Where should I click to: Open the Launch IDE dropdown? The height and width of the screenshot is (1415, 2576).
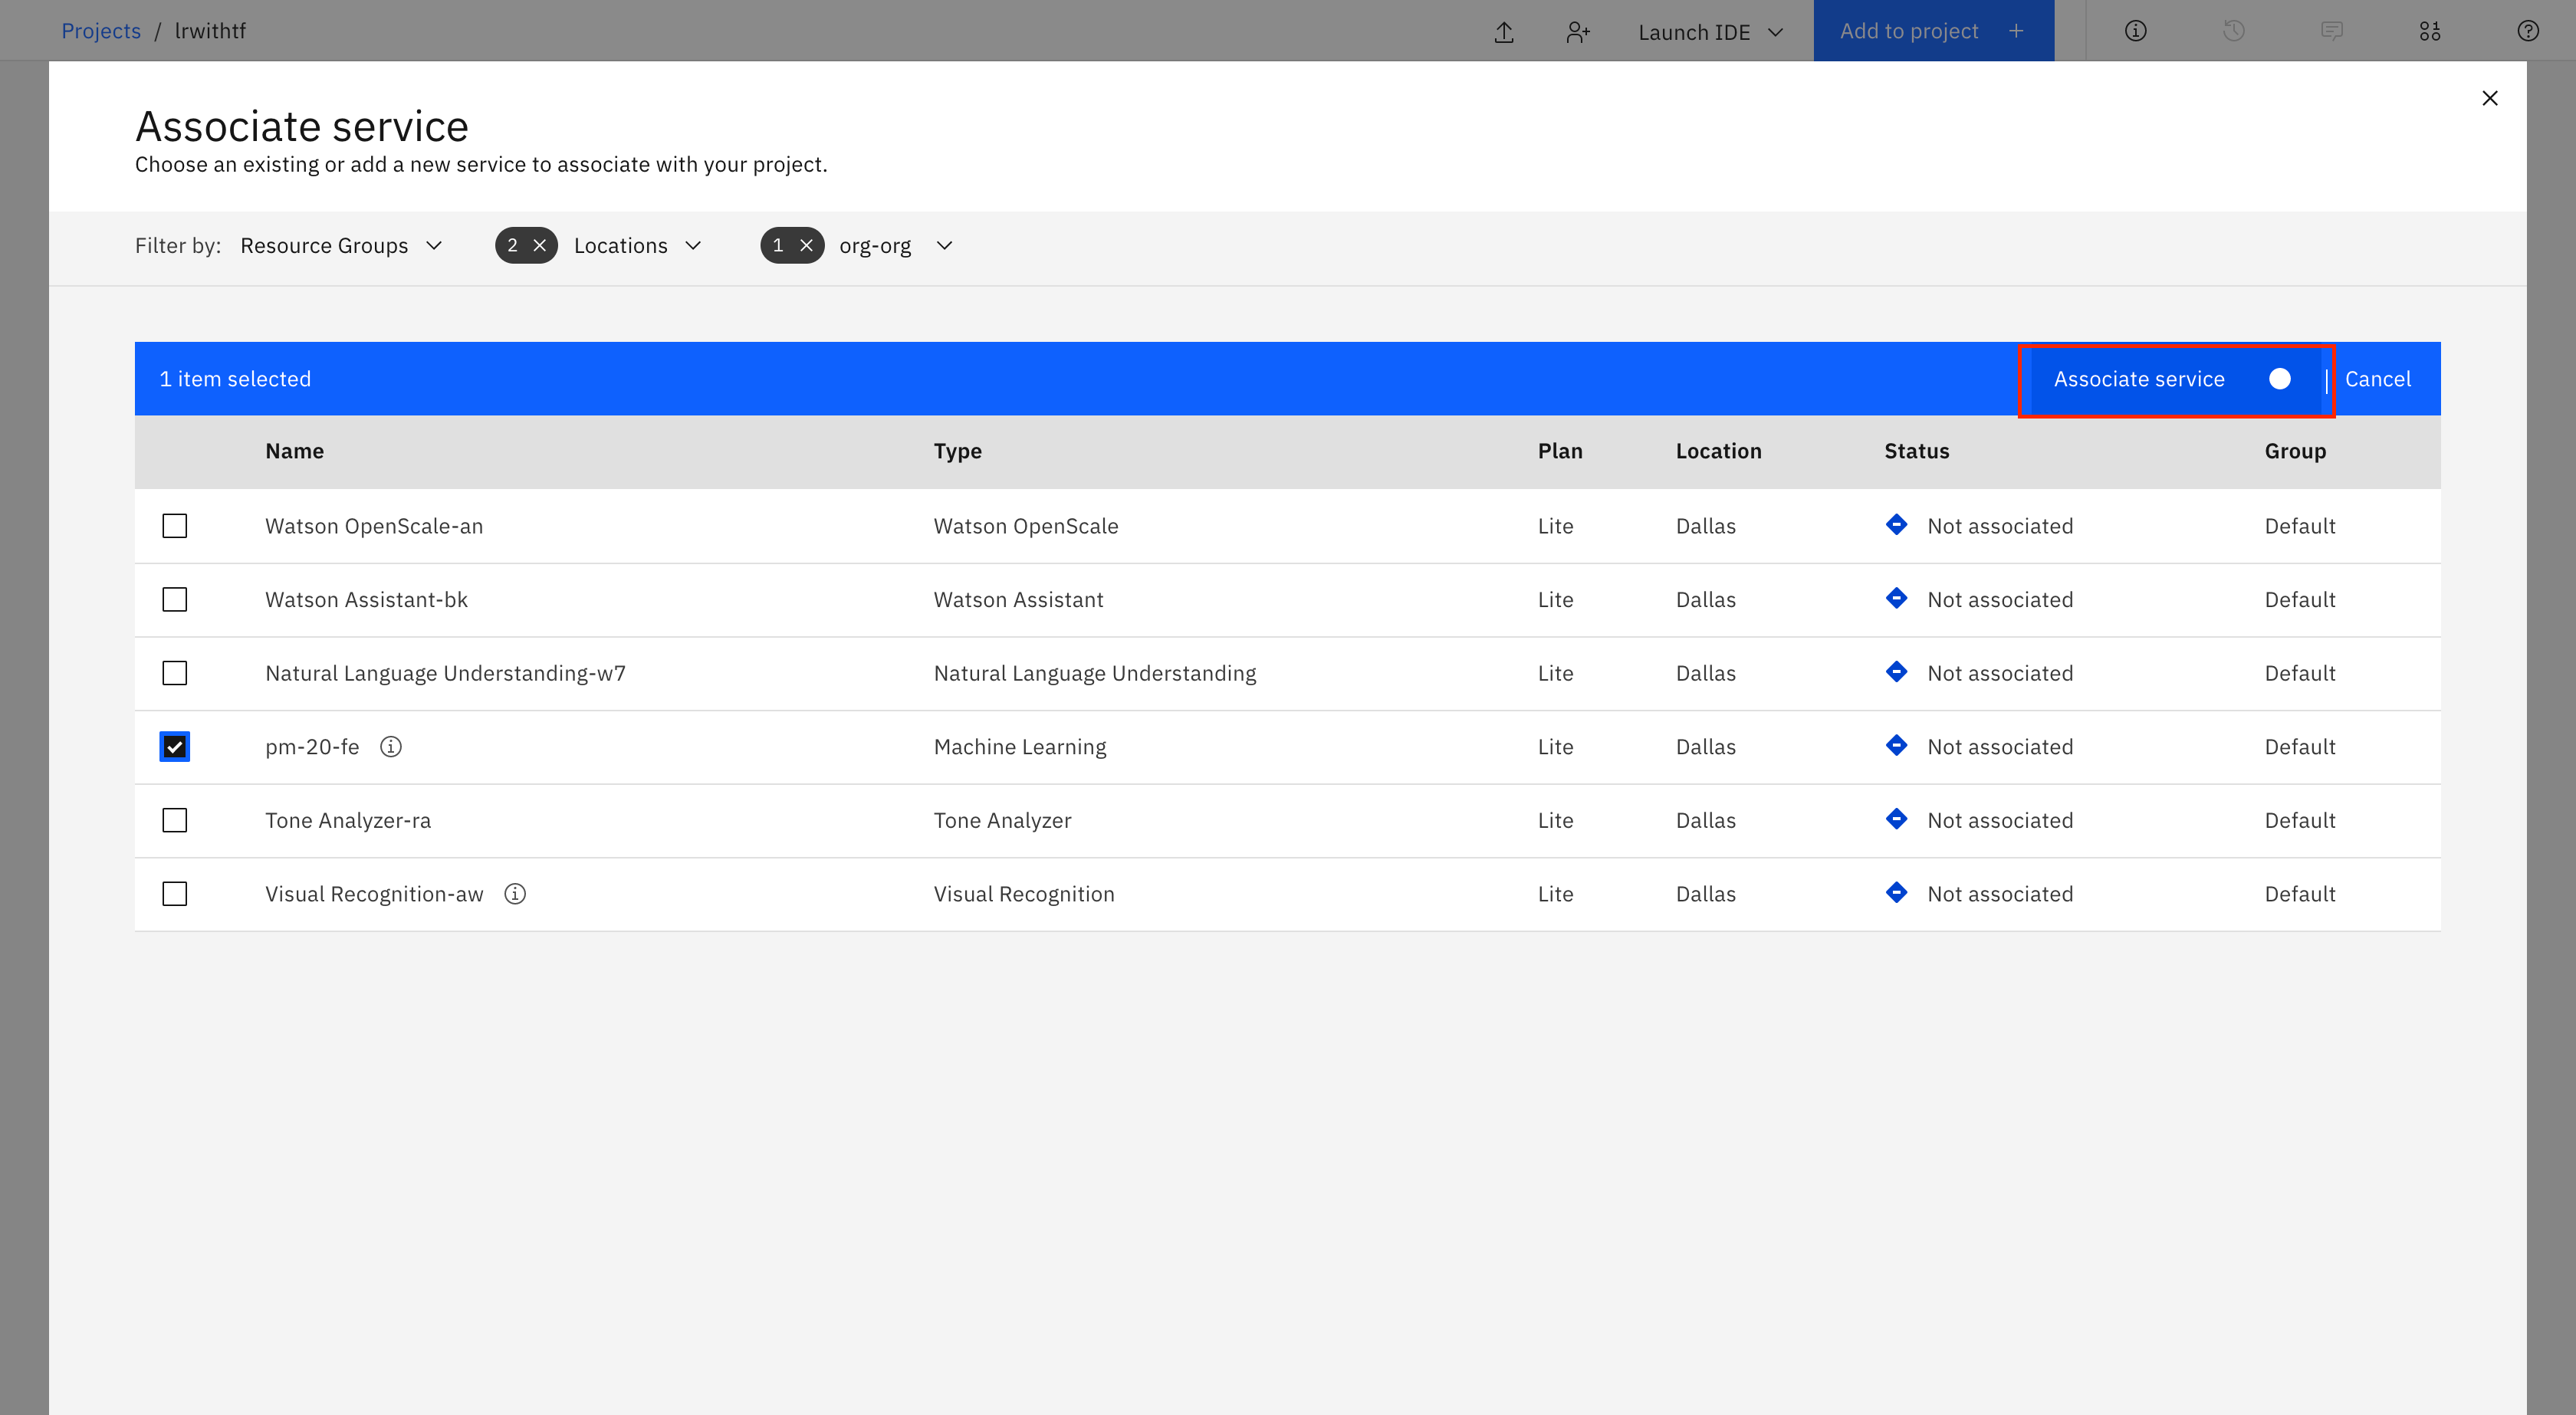coord(1710,32)
